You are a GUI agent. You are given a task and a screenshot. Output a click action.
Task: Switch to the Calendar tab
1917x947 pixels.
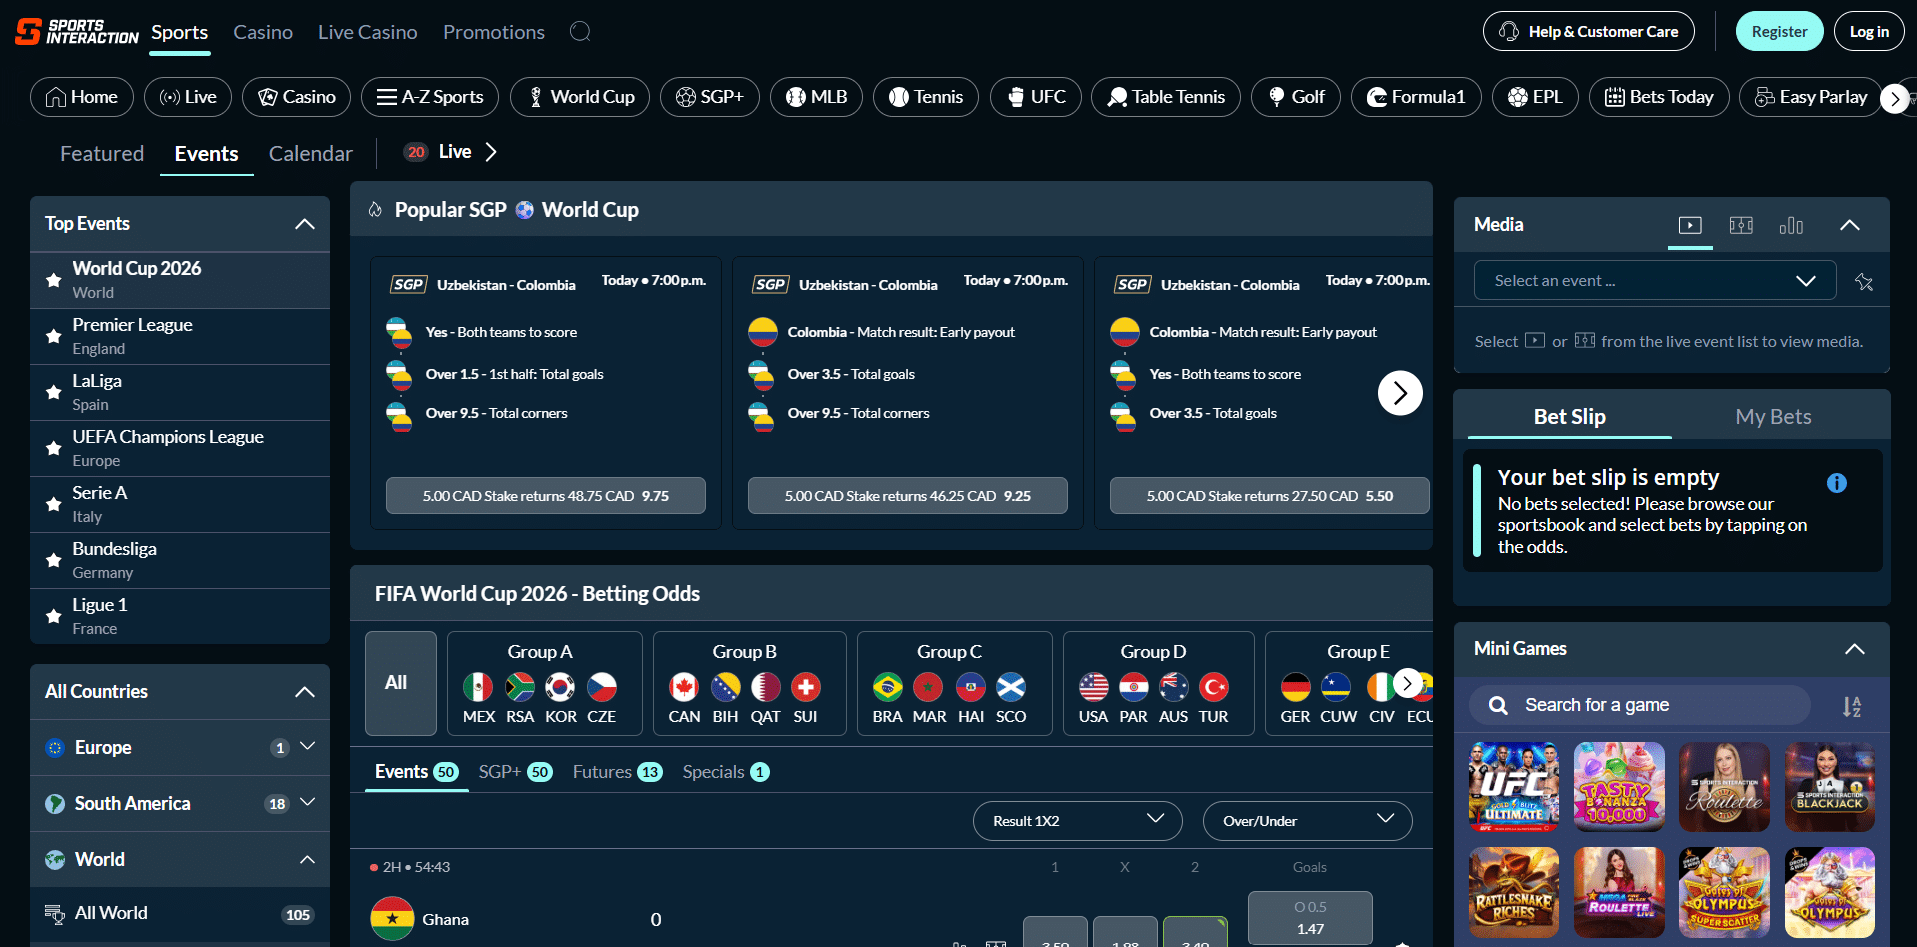311,154
